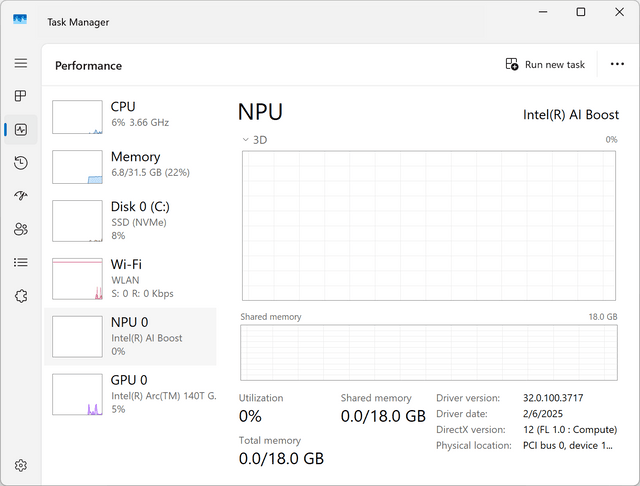Click the S: 0 R: 0 Kbps text
The width and height of the screenshot is (640, 486).
point(142,293)
